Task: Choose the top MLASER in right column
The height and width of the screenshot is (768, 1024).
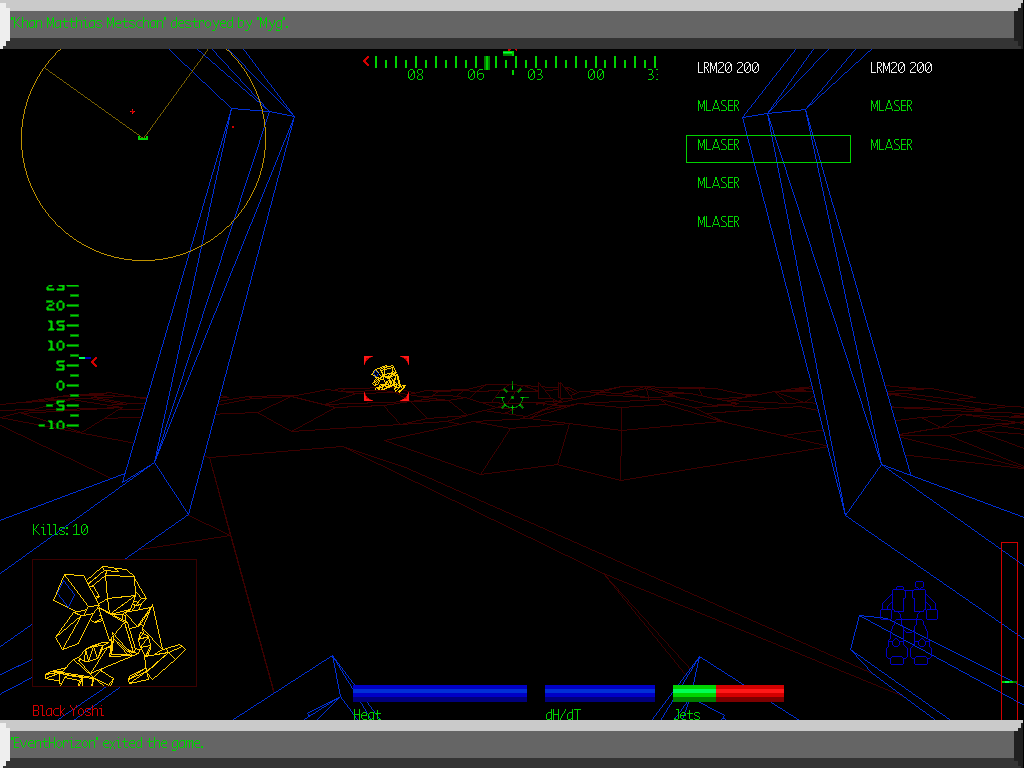Action: (x=891, y=106)
